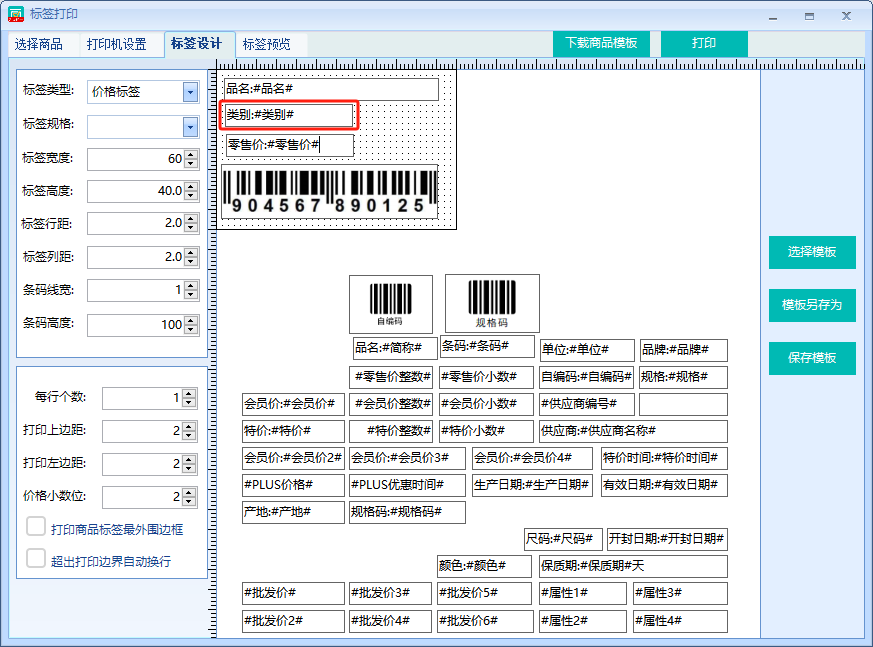Switch to the 选择商品 tab
Image resolution: width=873 pixels, height=647 pixels.
(x=38, y=44)
